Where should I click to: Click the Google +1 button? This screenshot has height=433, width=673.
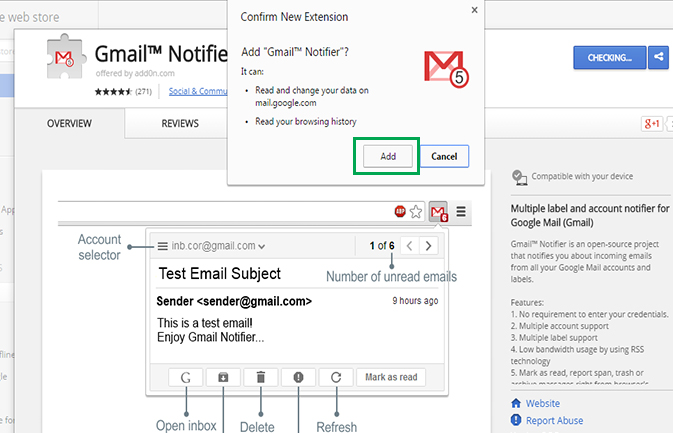pyautogui.click(x=652, y=124)
